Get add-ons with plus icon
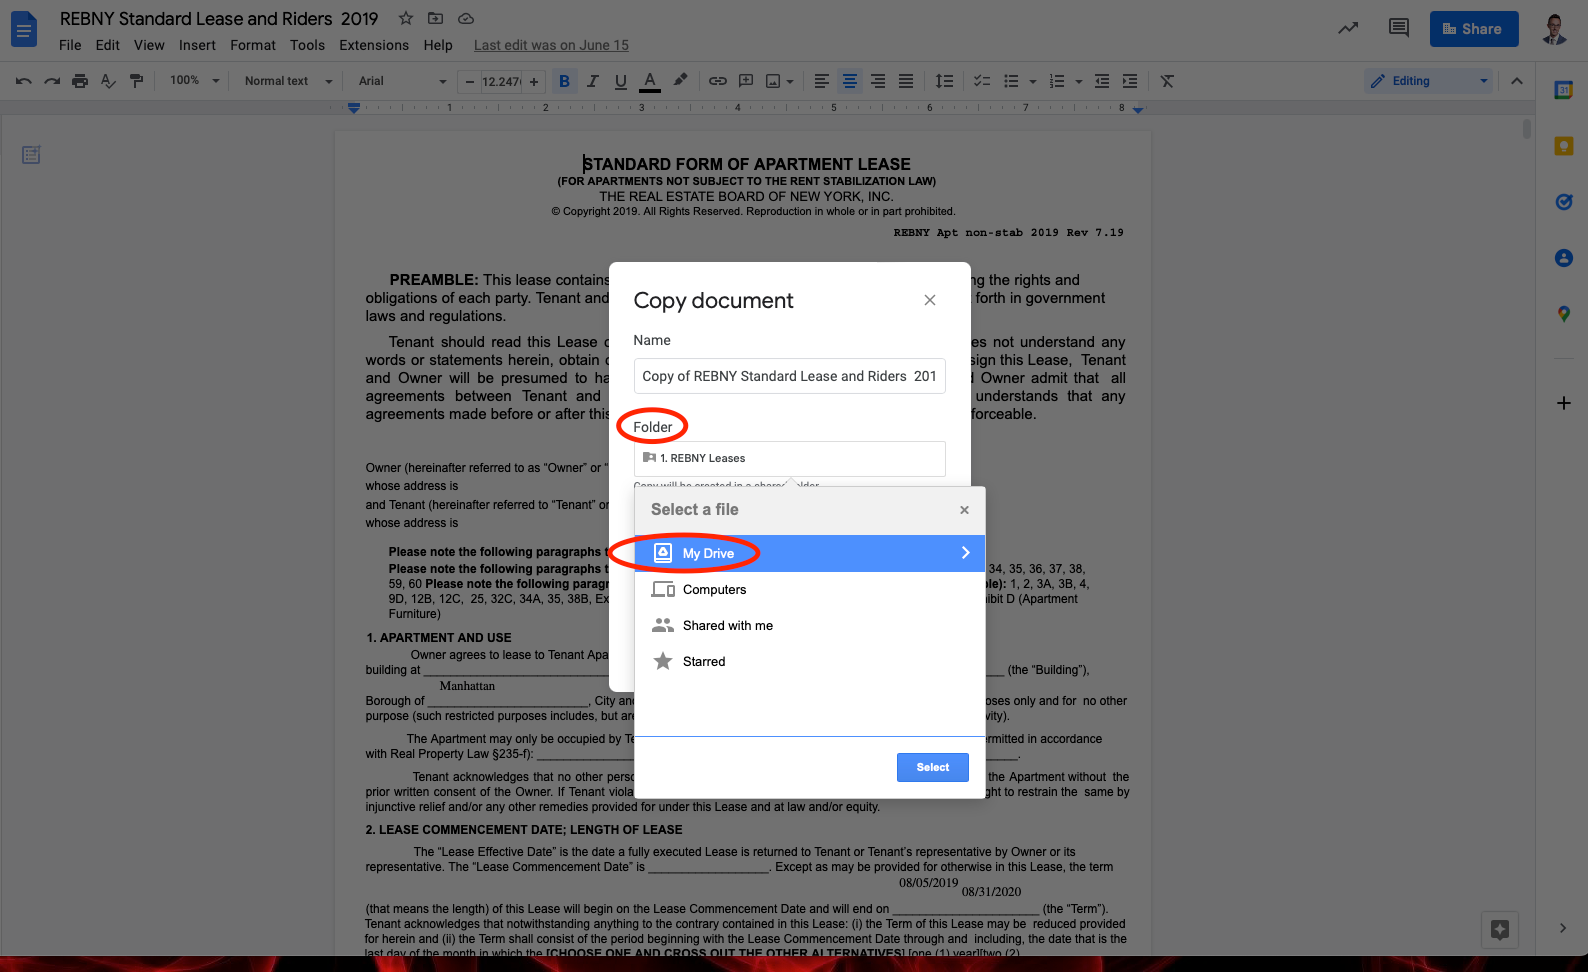The image size is (1588, 972). coord(1564,403)
